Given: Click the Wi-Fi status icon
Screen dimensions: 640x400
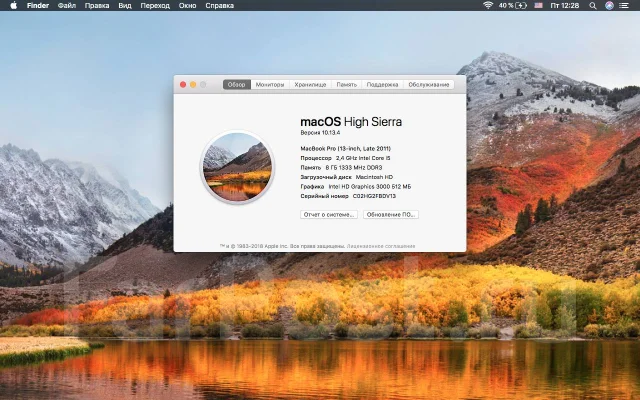Looking at the screenshot, I should tap(488, 5).
